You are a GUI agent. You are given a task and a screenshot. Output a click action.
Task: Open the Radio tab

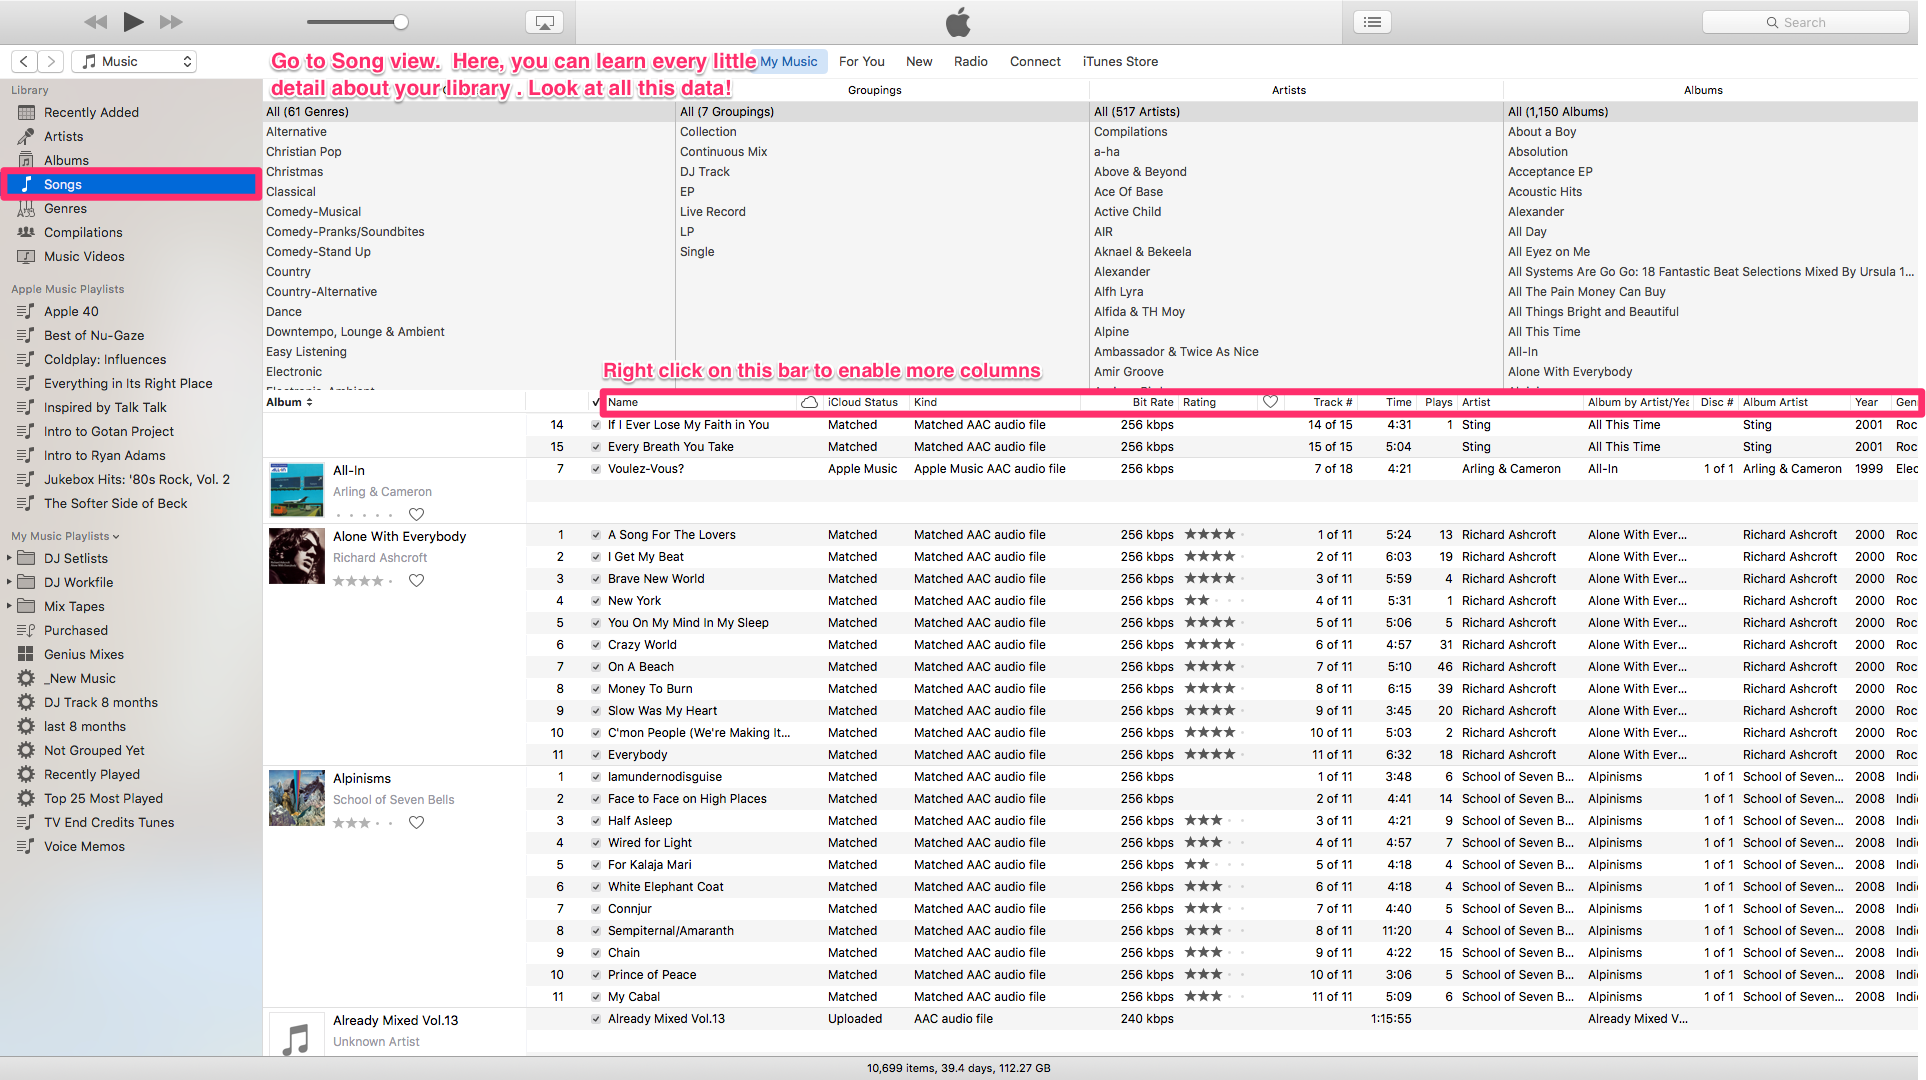click(970, 62)
